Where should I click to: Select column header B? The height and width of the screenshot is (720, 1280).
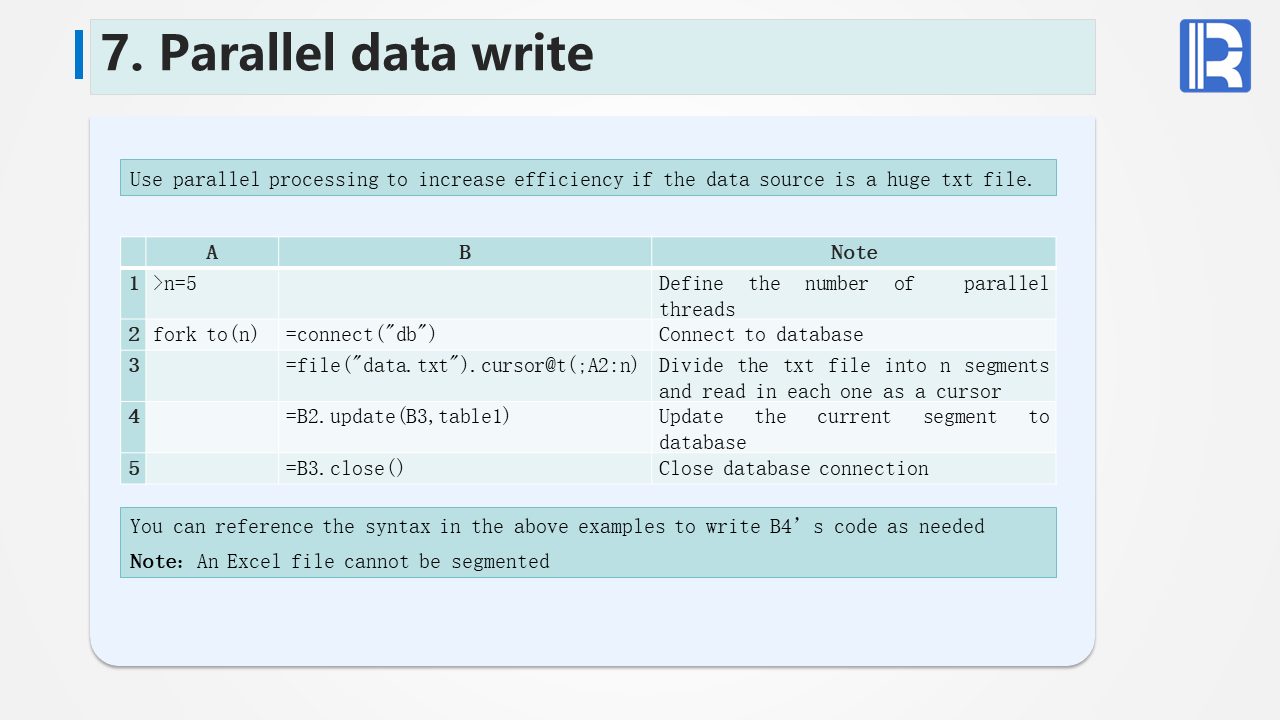(465, 252)
